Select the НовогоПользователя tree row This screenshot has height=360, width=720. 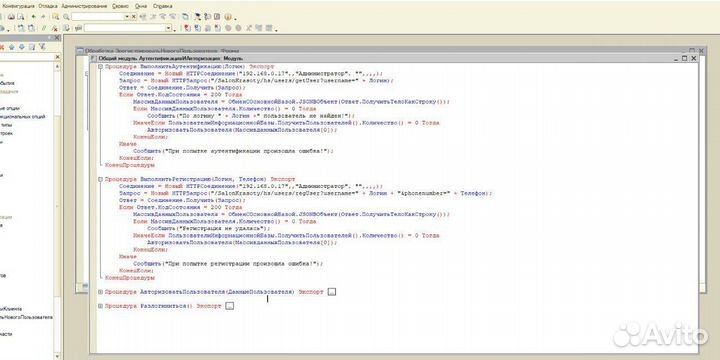pos(26,317)
